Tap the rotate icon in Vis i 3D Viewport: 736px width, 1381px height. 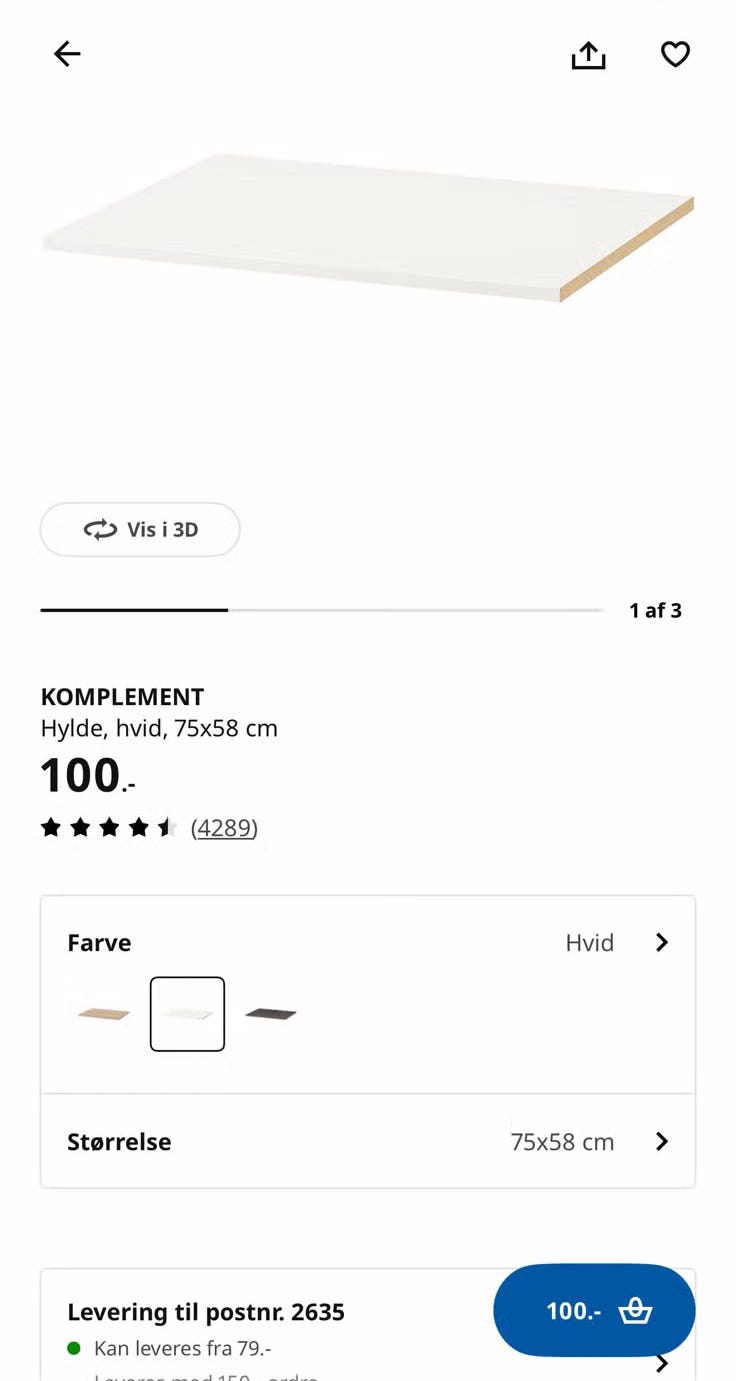[100, 530]
